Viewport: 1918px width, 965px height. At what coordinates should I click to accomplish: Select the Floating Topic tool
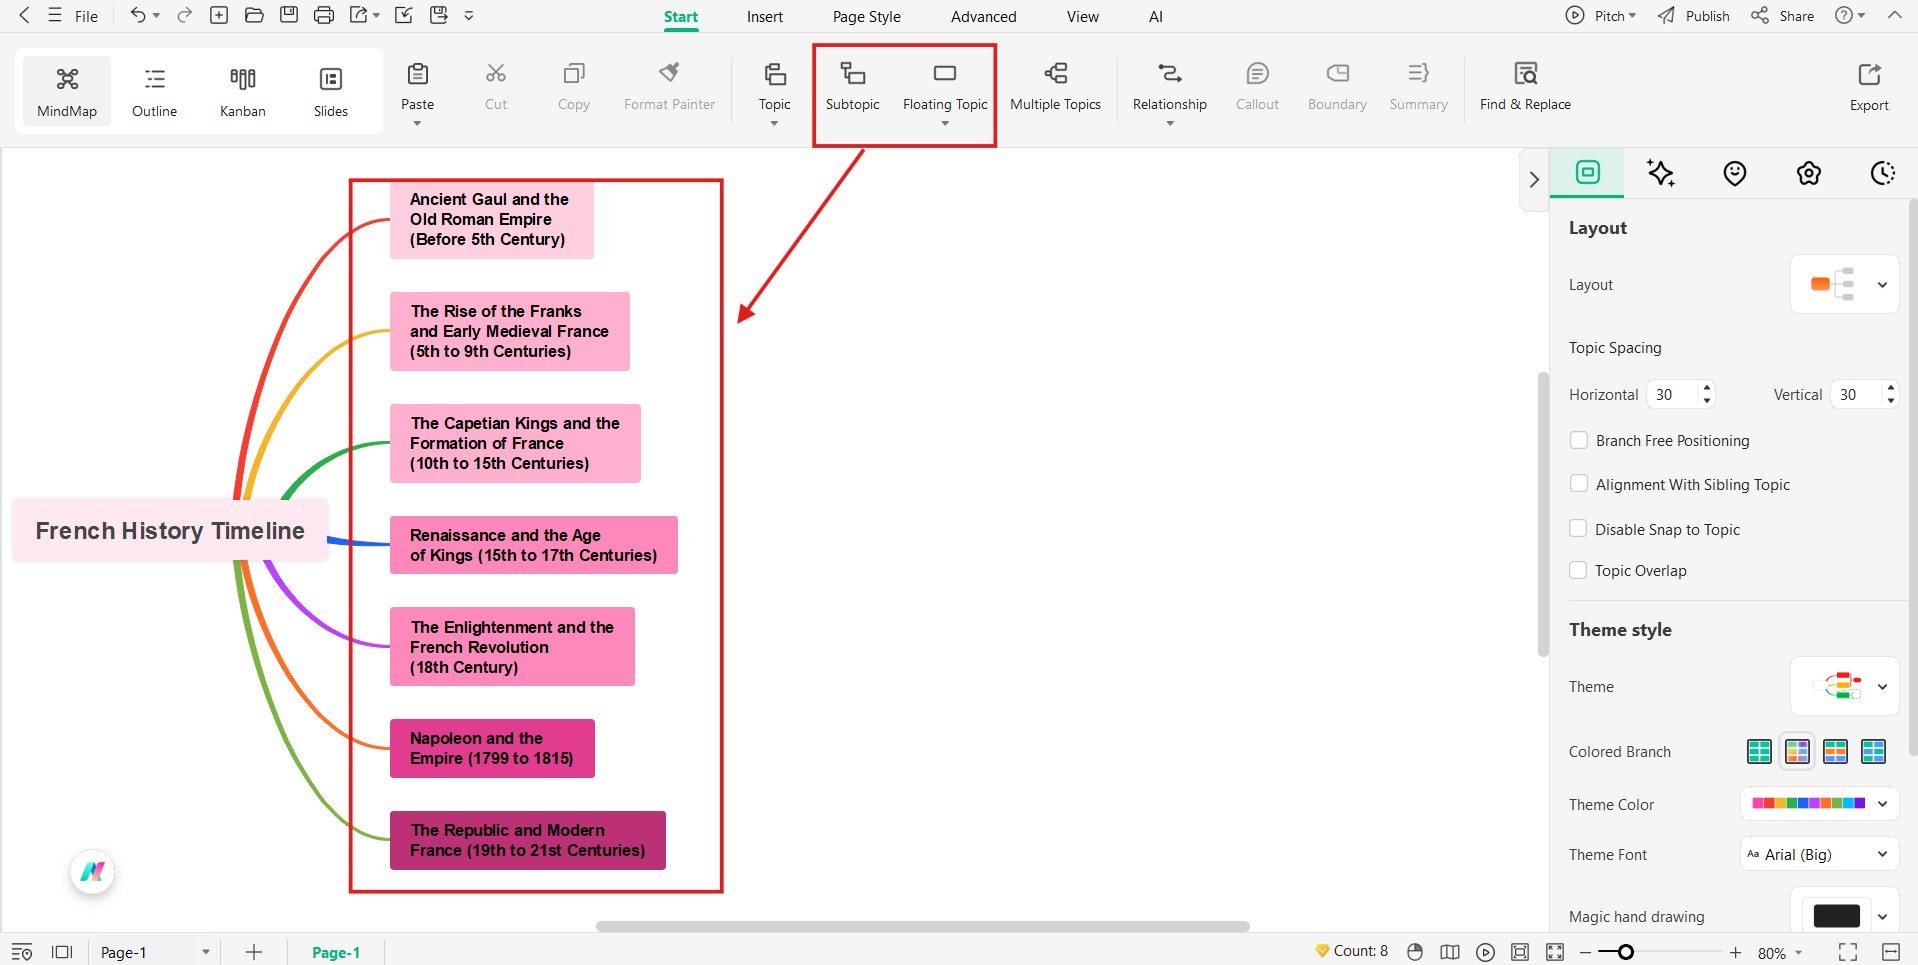pyautogui.click(x=944, y=88)
